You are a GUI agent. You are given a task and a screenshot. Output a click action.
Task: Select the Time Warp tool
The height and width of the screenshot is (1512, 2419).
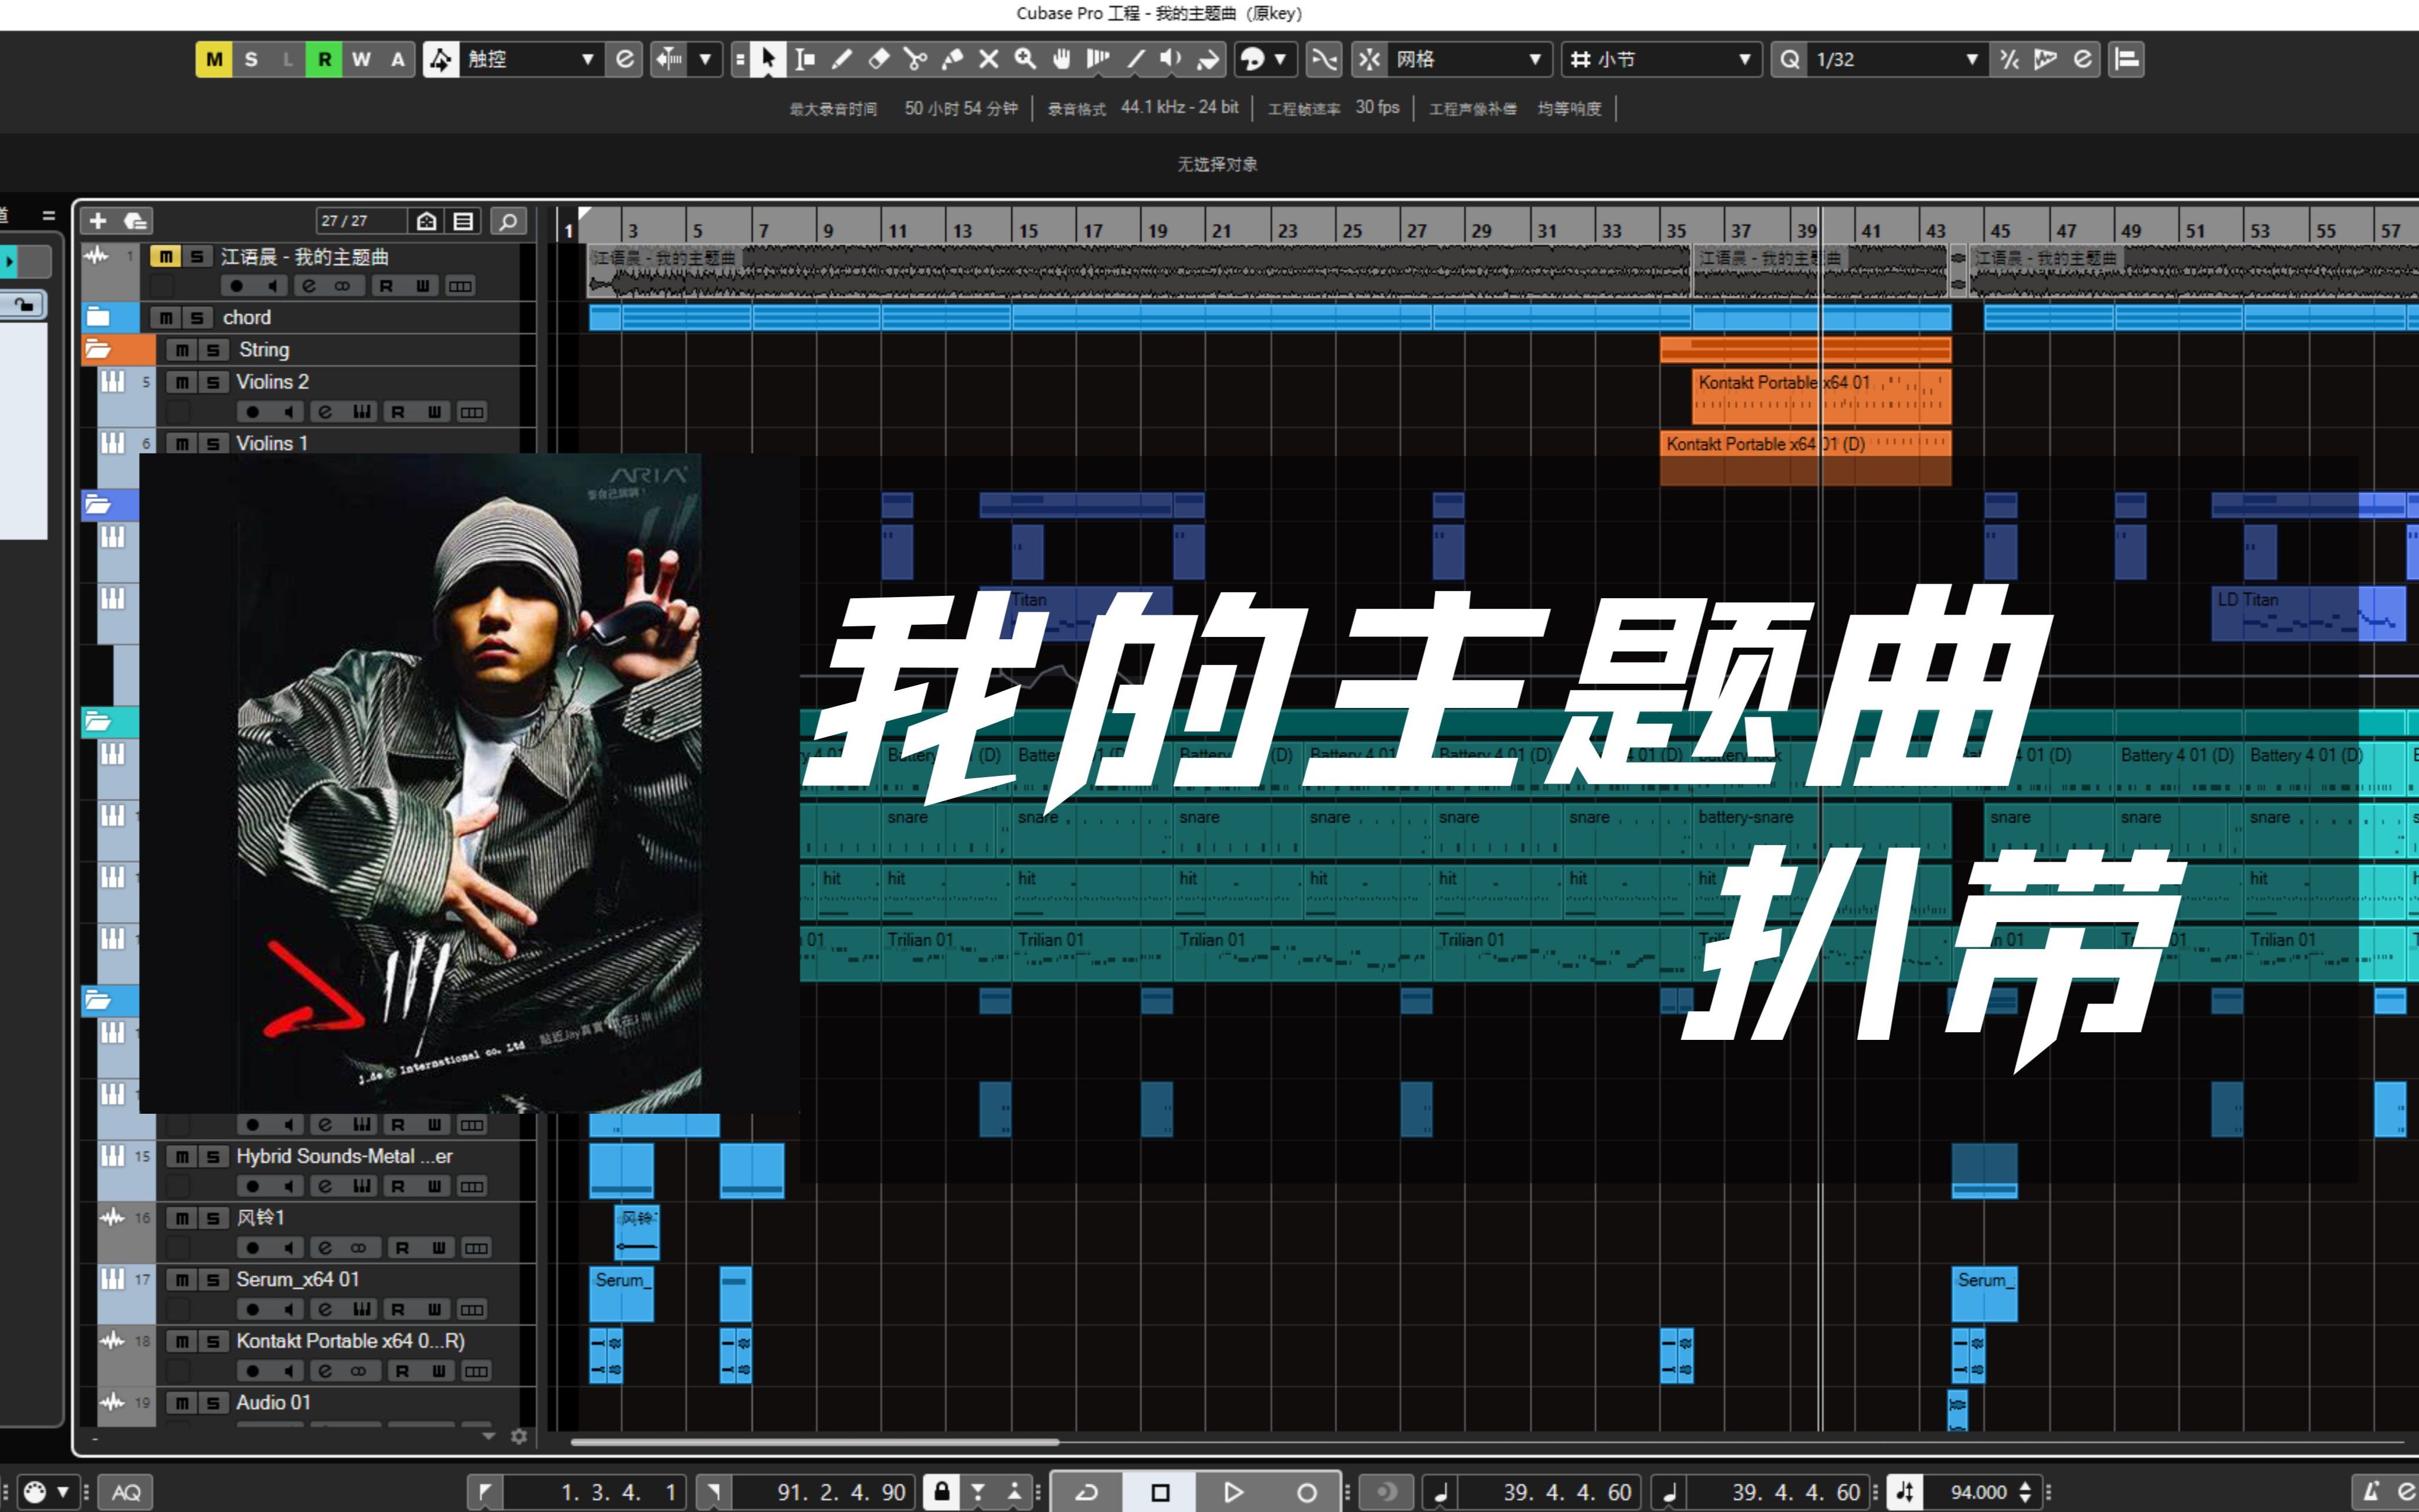coord(1098,59)
